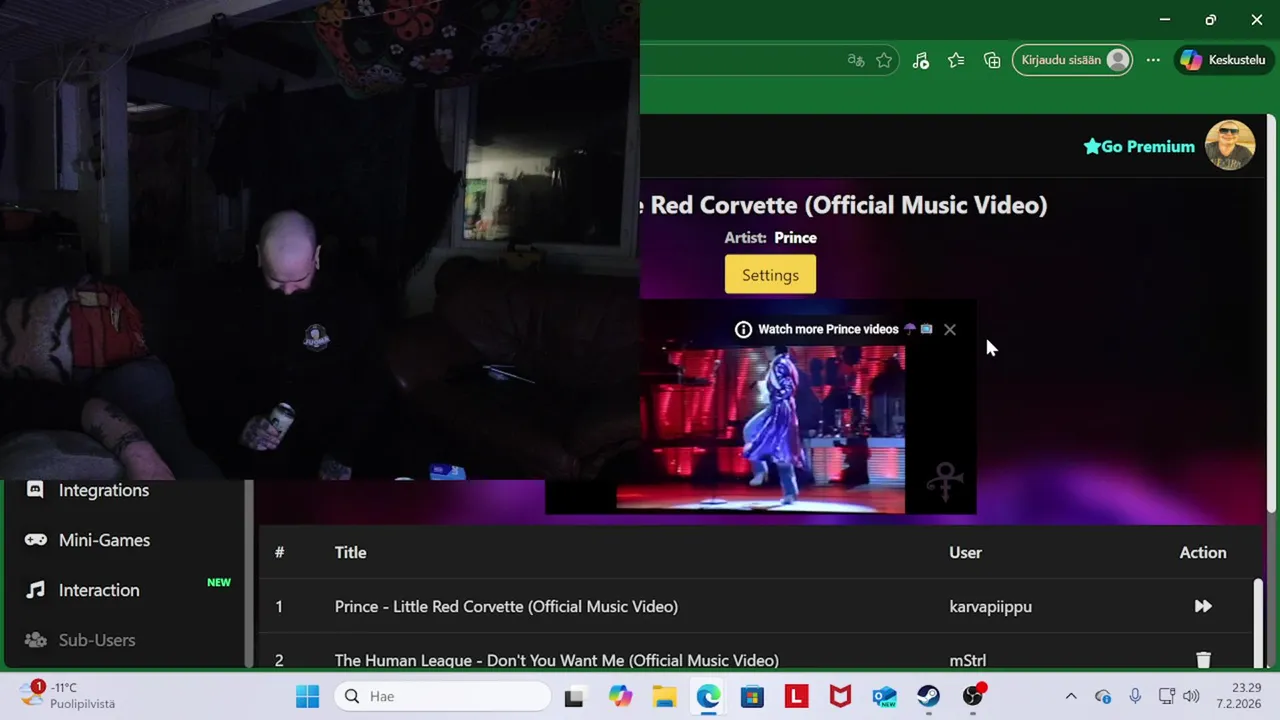Click user mStrl in the queue
The height and width of the screenshot is (720, 1280).
coord(968,660)
